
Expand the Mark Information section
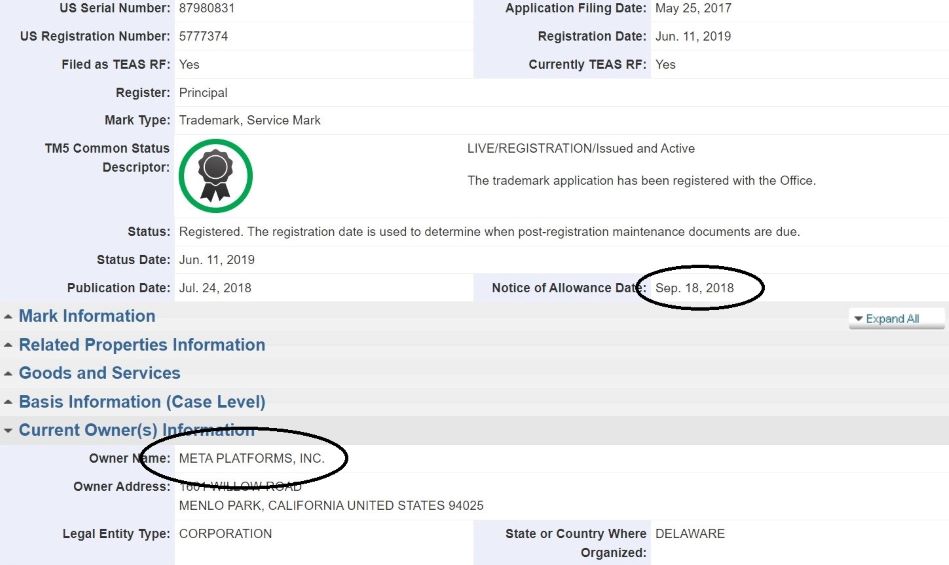[87, 316]
